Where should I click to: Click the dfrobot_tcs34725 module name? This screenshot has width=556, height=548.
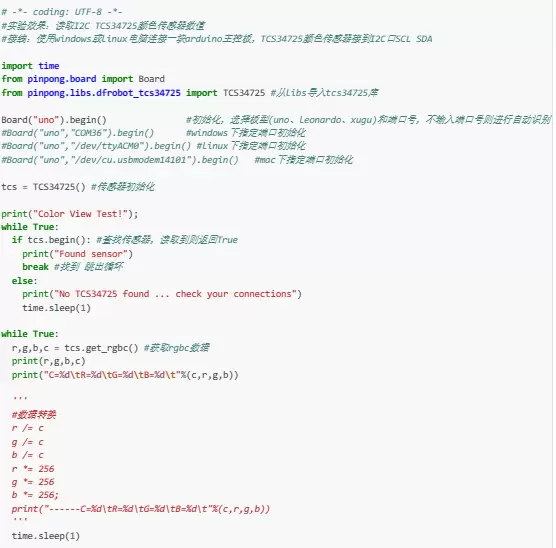click(138, 93)
